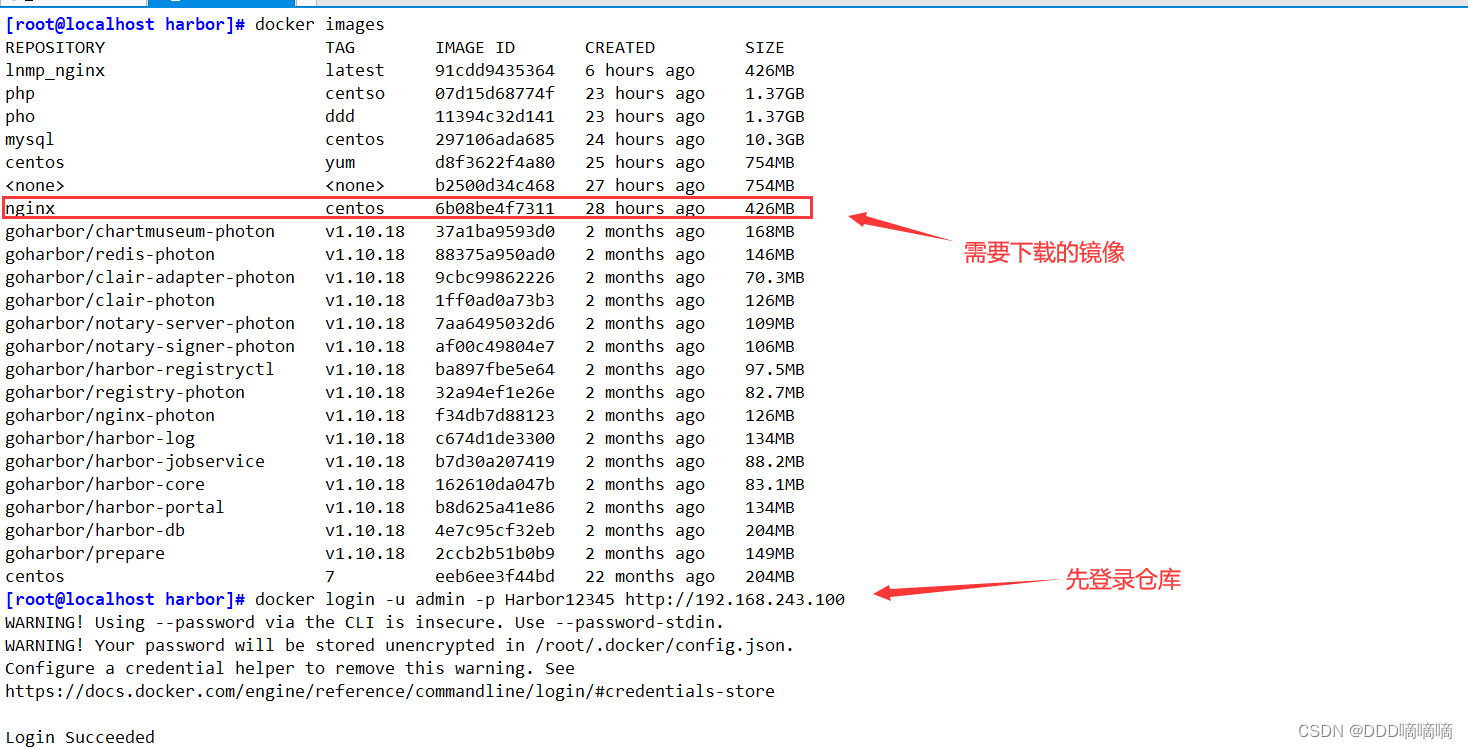Click goharbor/prepare repository
Image resolution: width=1468 pixels, height=749 pixels.
(85, 553)
